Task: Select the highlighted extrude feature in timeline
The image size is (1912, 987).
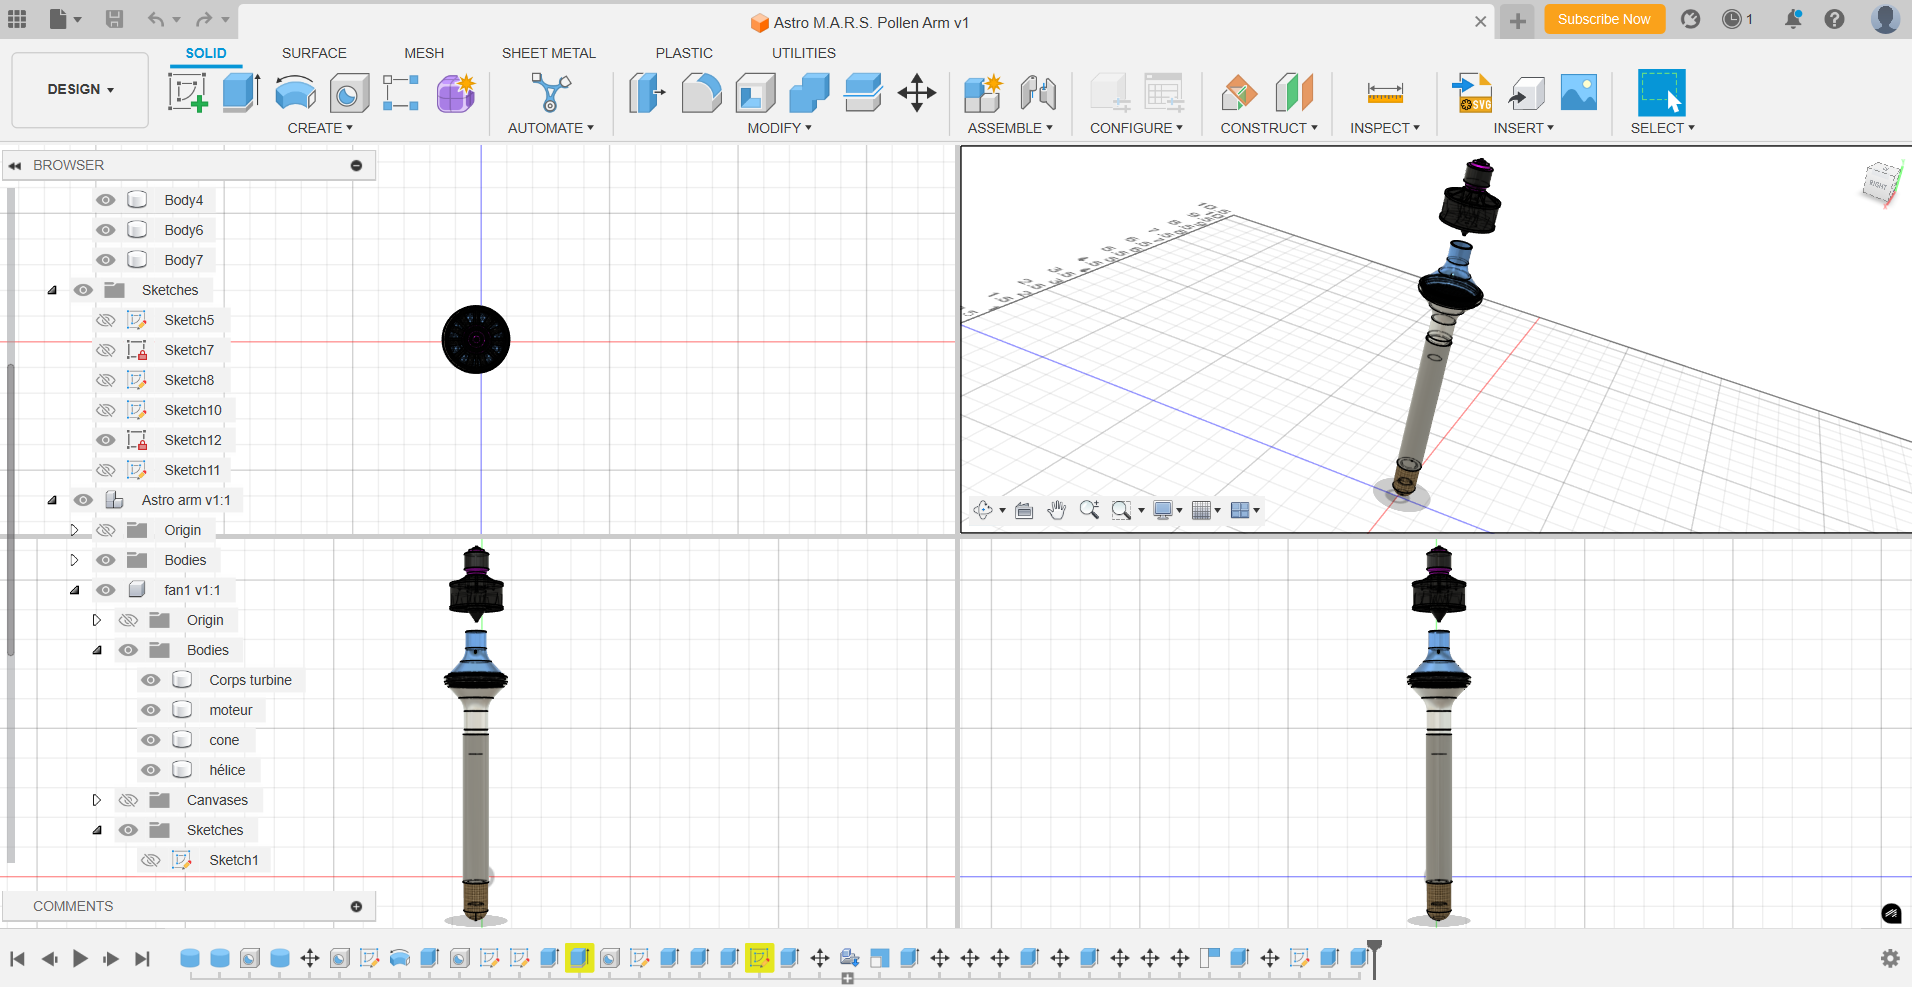Action: point(579,958)
